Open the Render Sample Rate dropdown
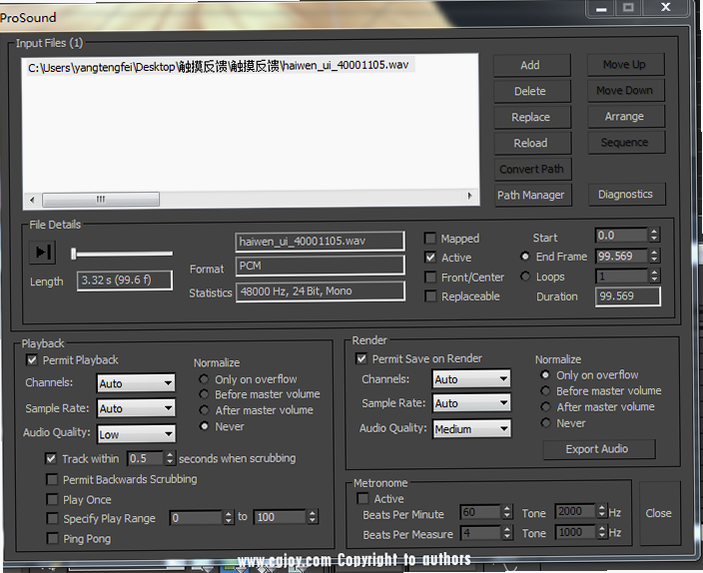 (x=471, y=404)
